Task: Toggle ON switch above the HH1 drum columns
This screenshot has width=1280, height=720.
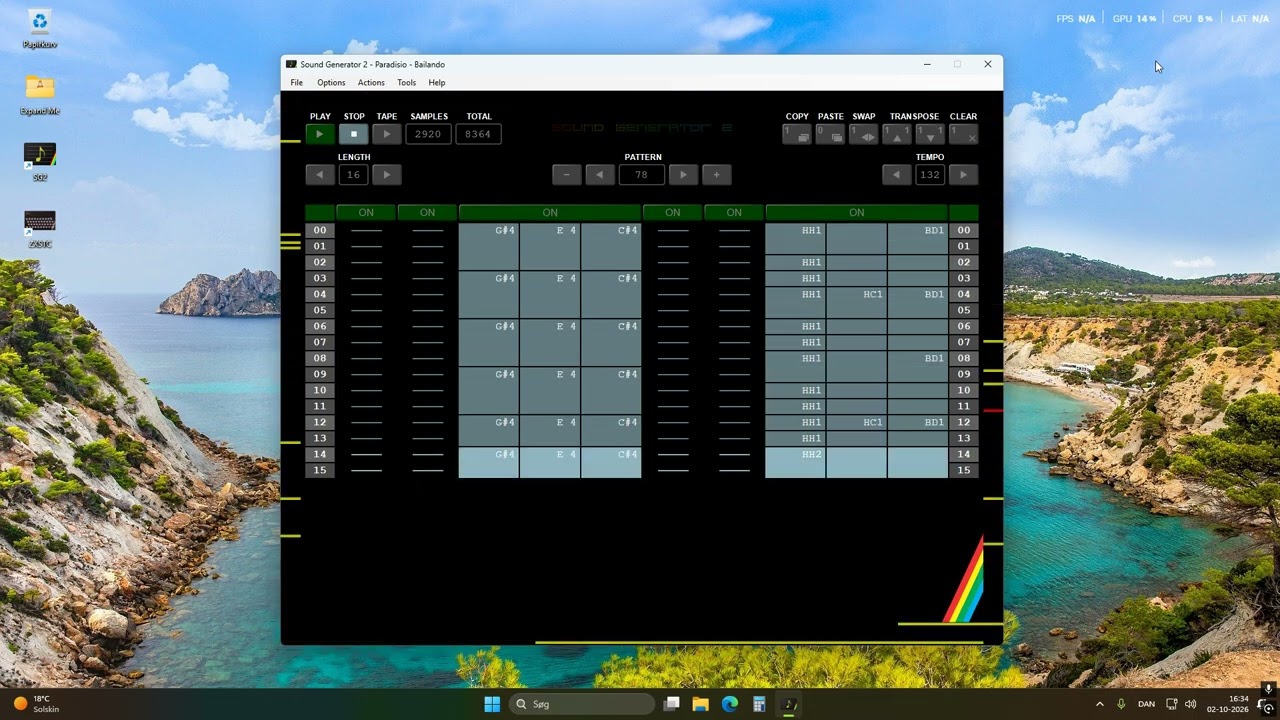Action: [x=857, y=213]
